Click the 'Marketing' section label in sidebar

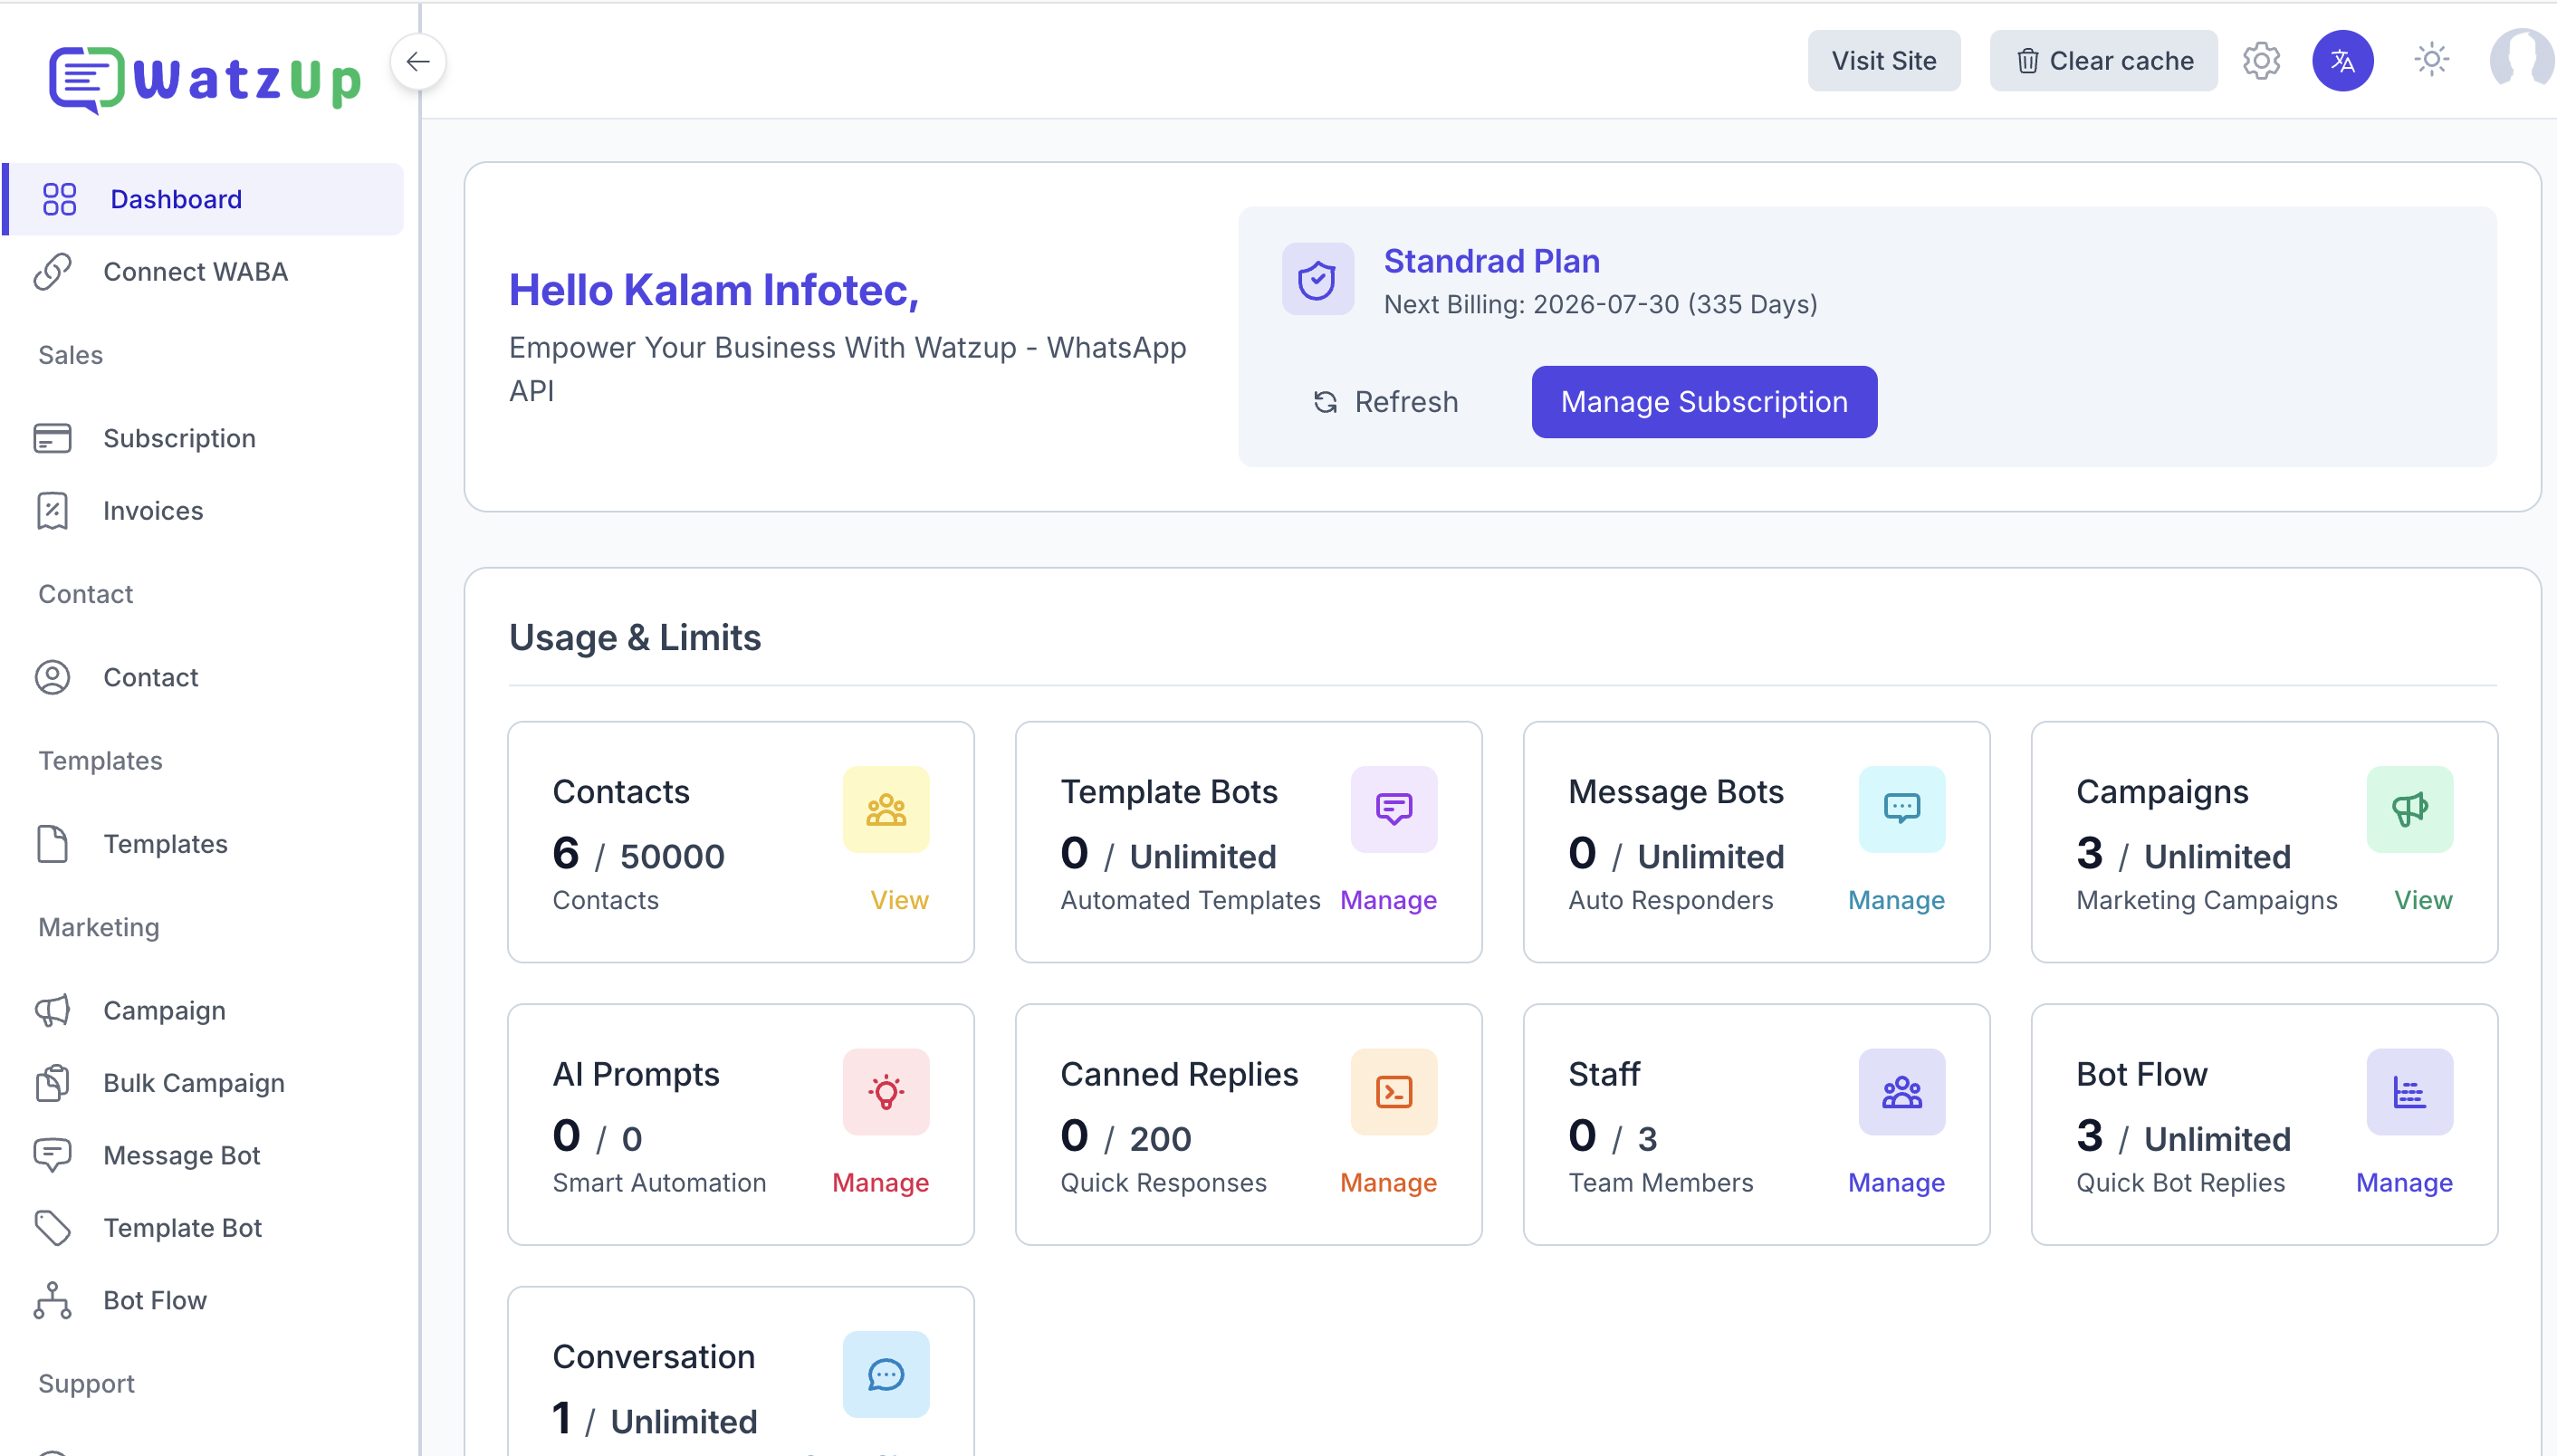click(x=98, y=927)
